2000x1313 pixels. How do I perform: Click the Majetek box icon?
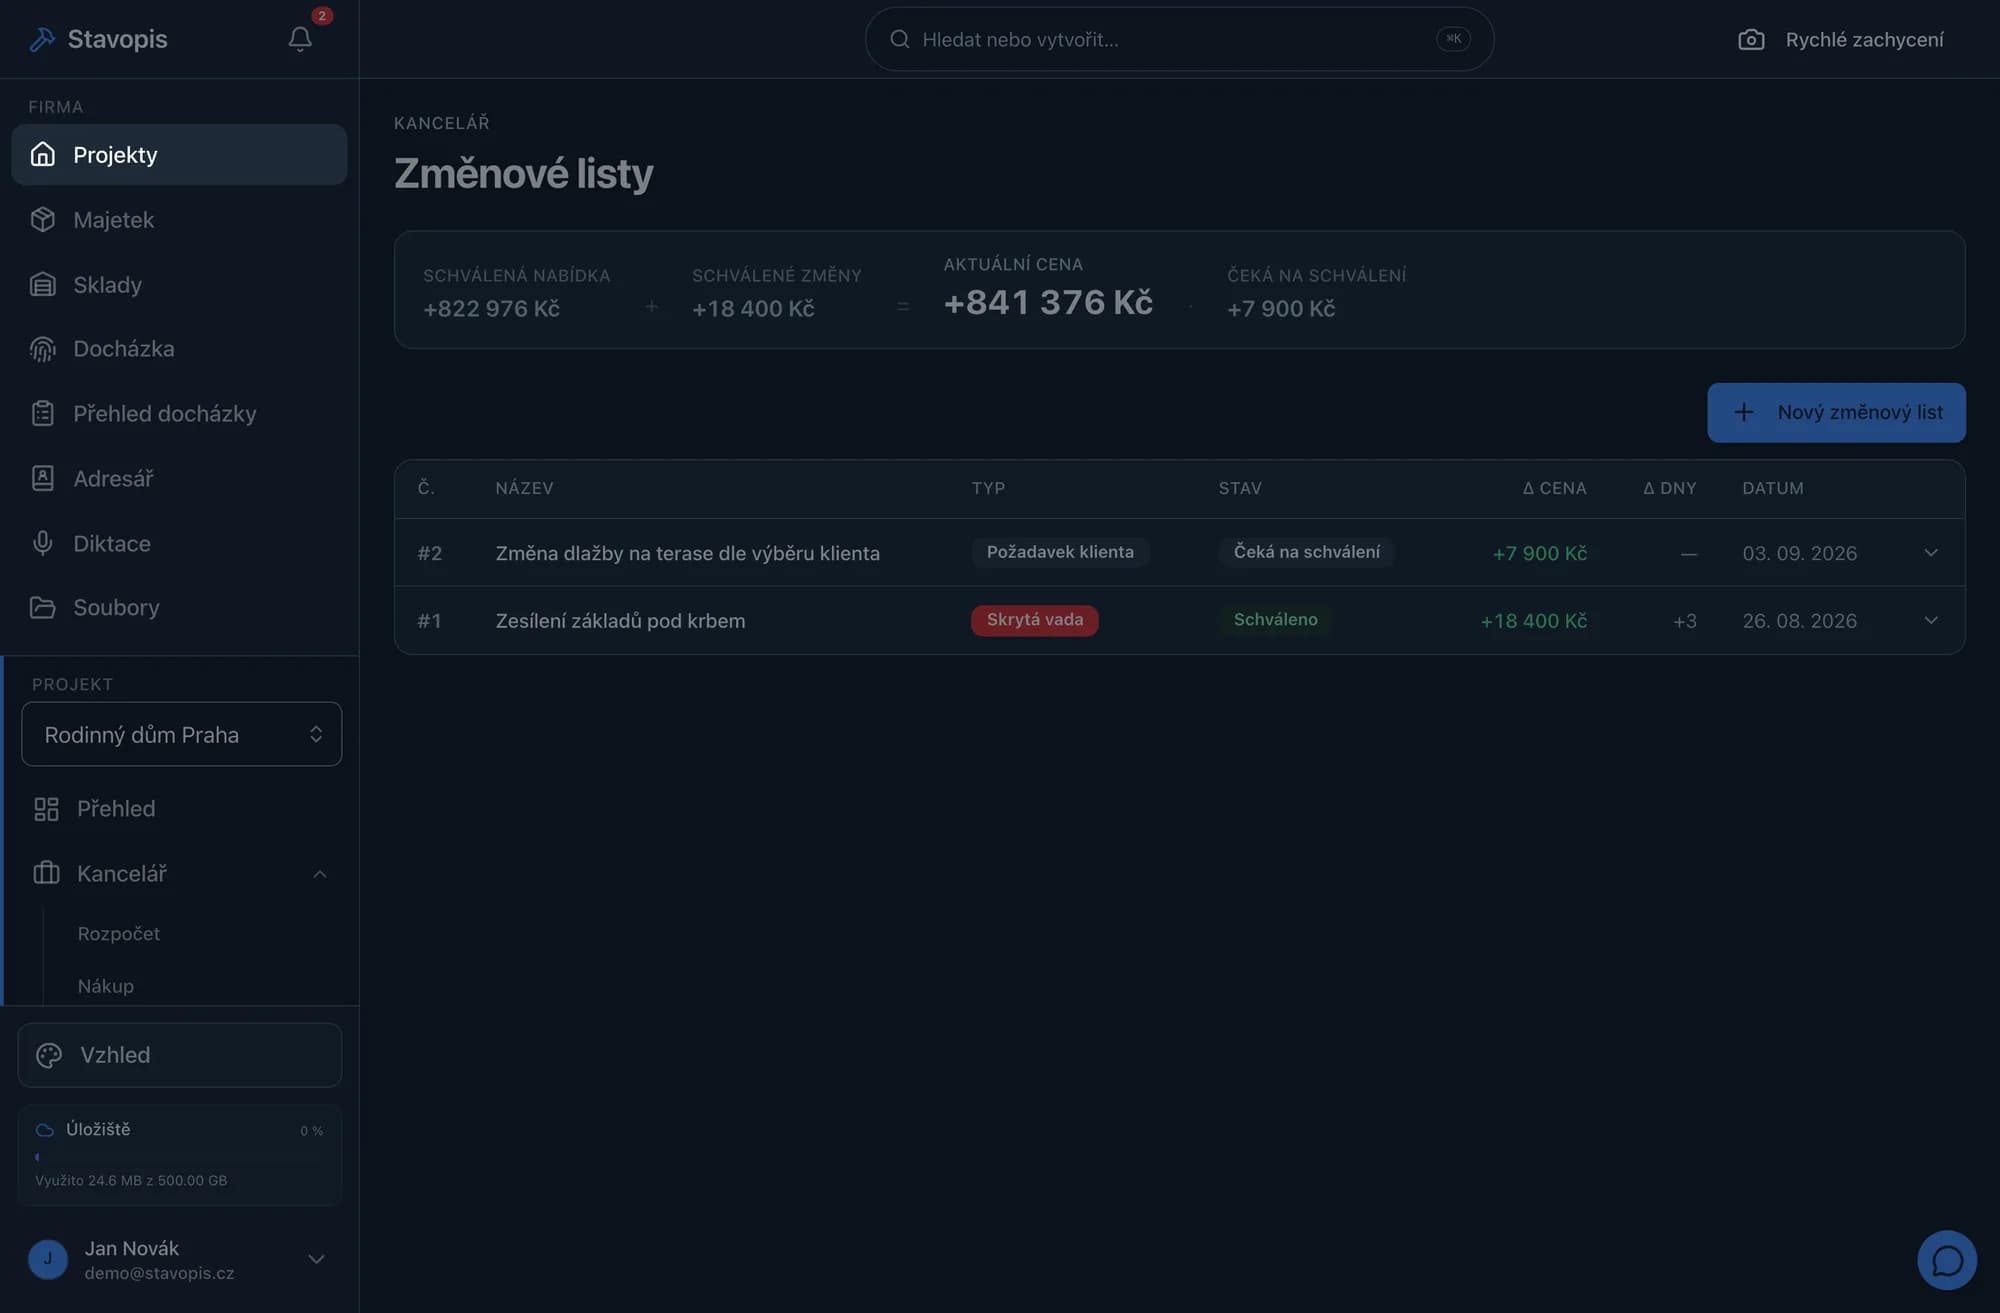pos(42,219)
